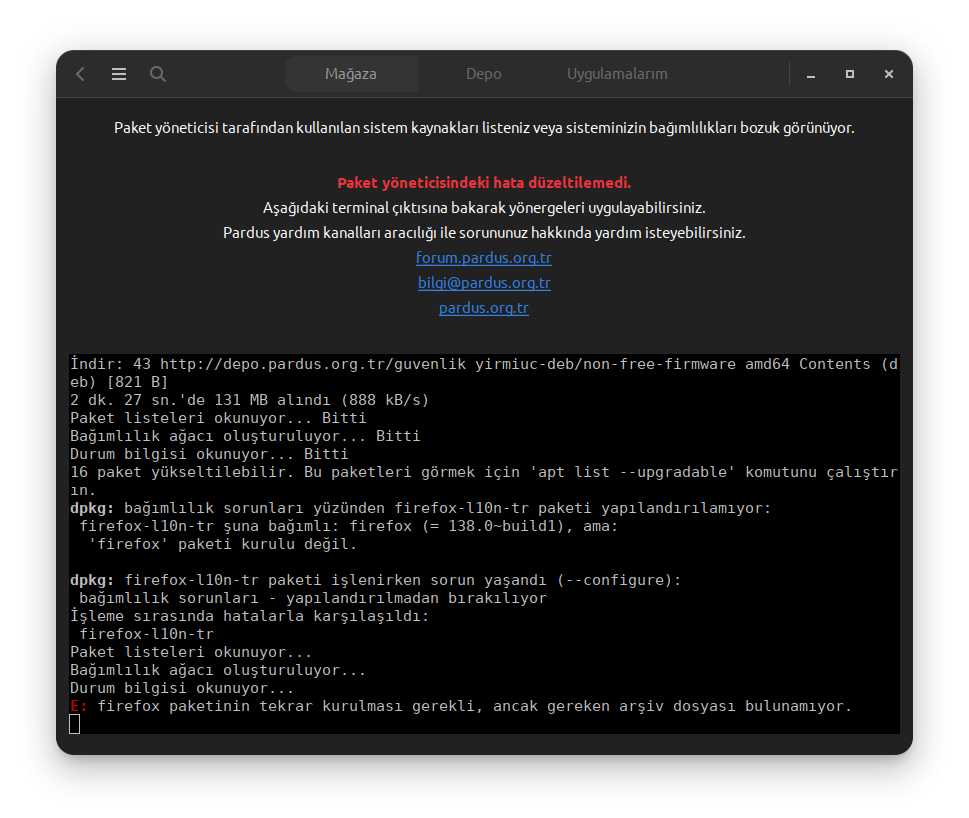Minimize the store window
Viewport: 969px width, 818px height.
click(x=811, y=74)
